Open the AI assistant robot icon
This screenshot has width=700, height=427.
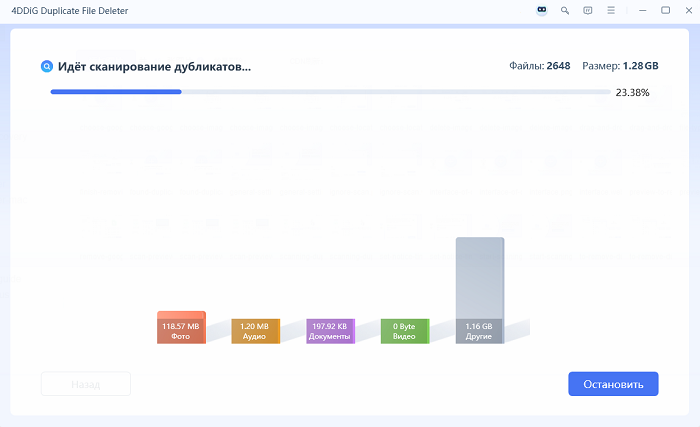tap(542, 10)
